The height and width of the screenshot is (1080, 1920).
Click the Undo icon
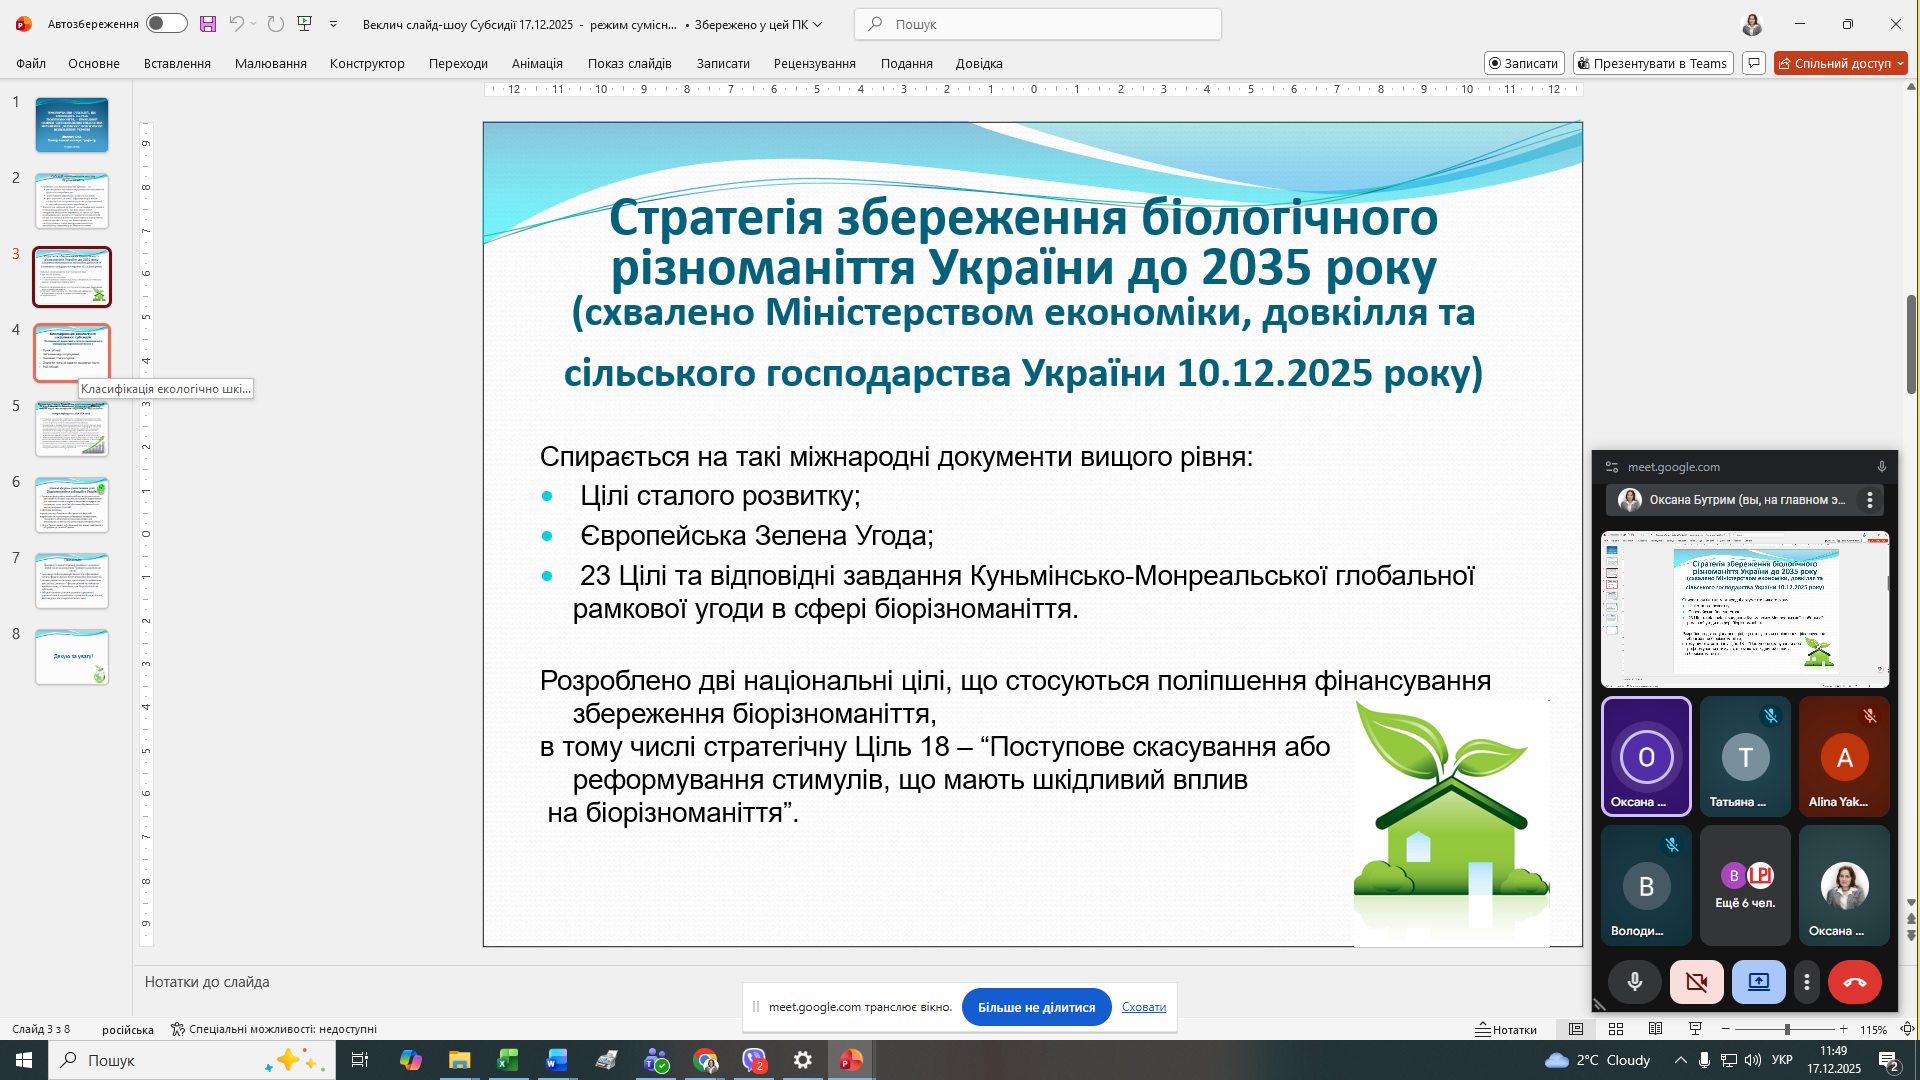pos(238,23)
